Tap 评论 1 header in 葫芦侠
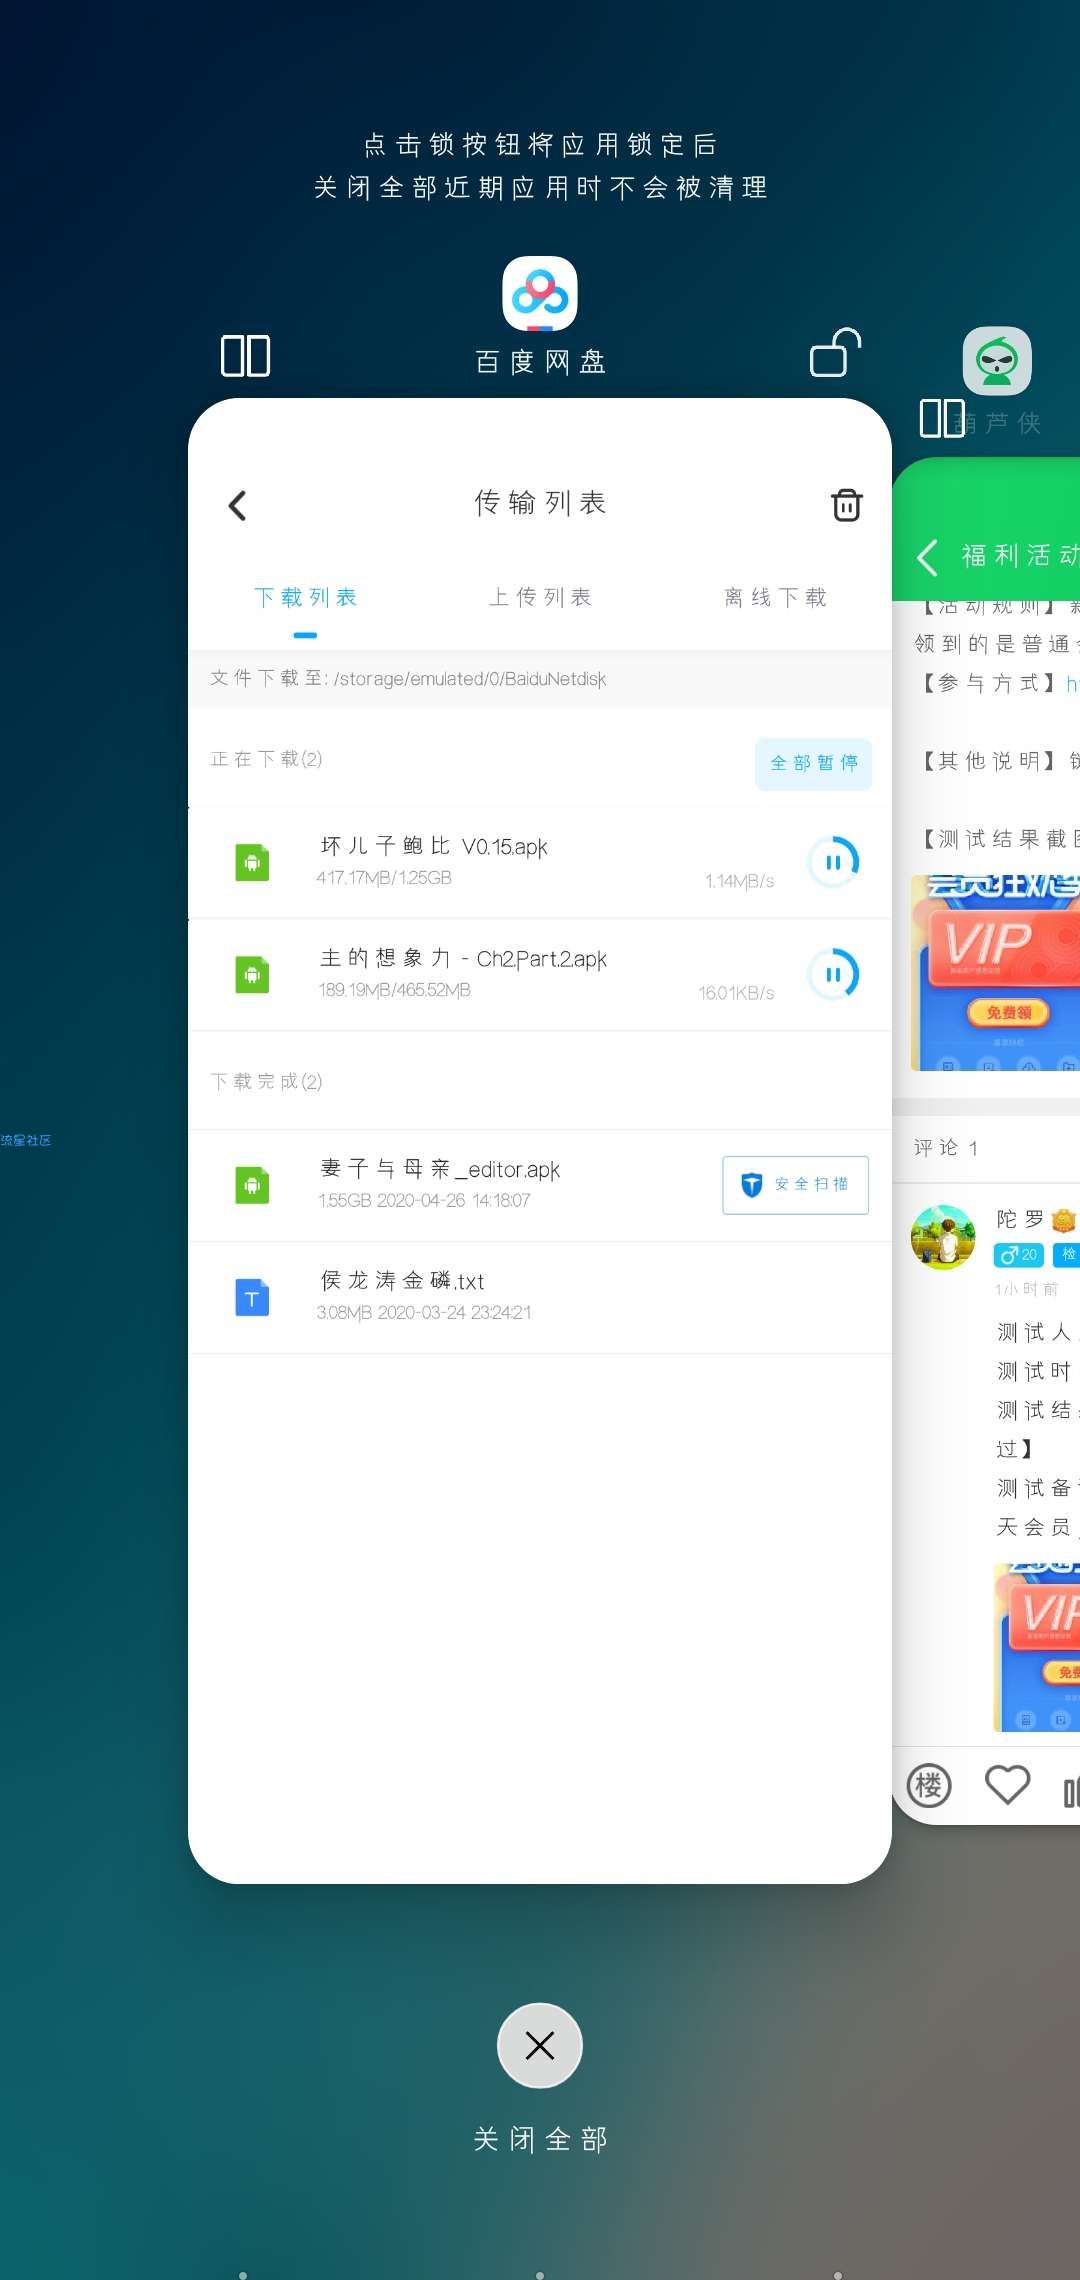 tap(946, 1148)
